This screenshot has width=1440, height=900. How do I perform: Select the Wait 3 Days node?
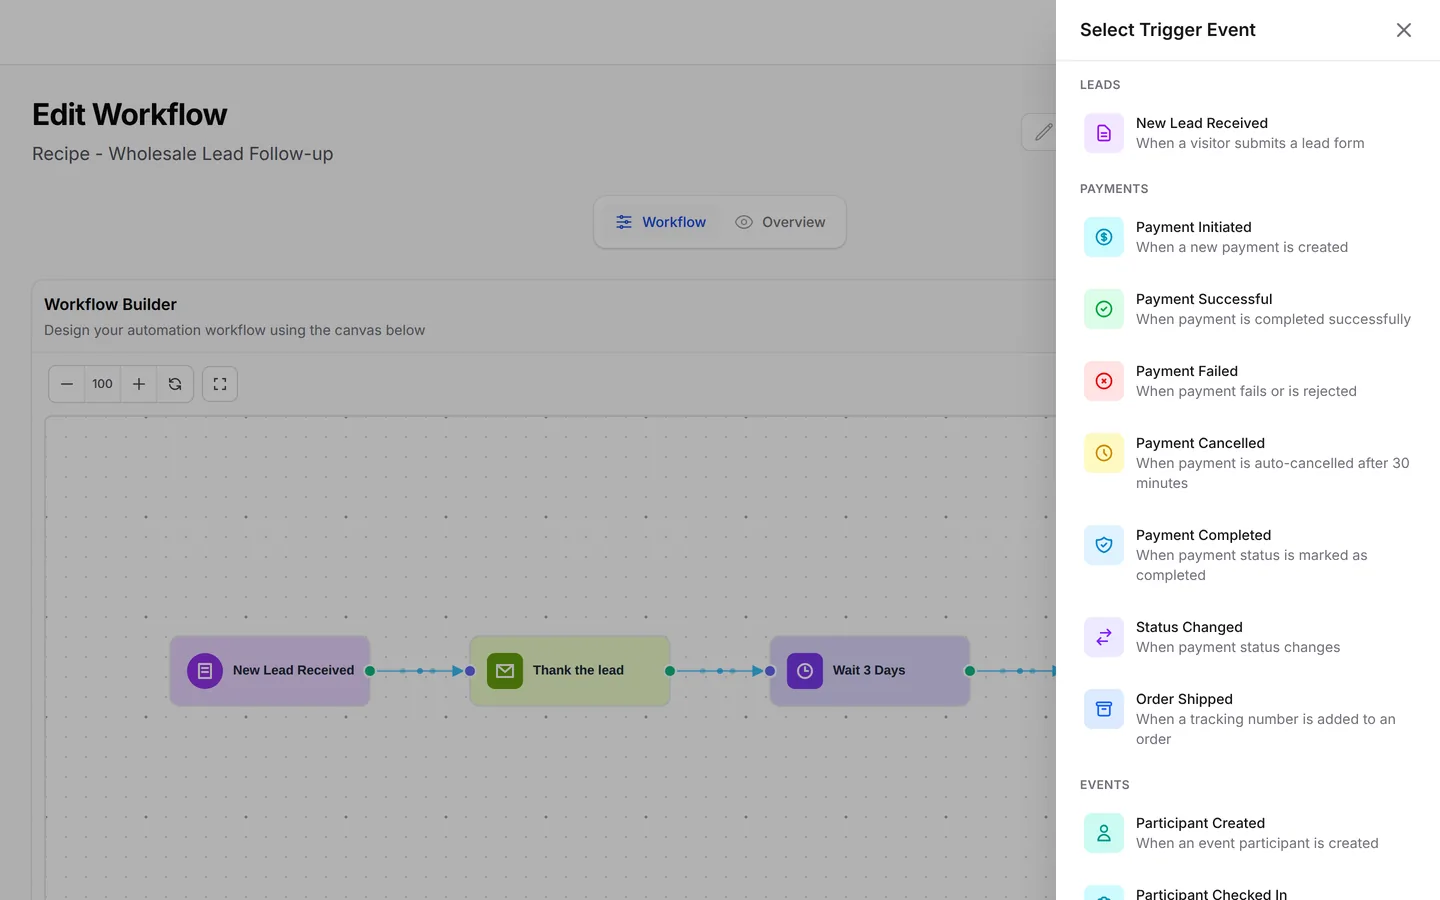point(870,671)
